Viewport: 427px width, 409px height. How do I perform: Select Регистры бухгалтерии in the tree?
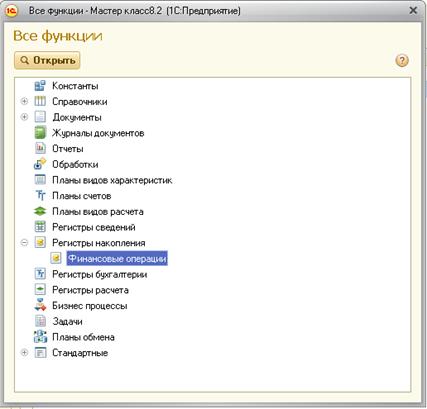pos(99,274)
